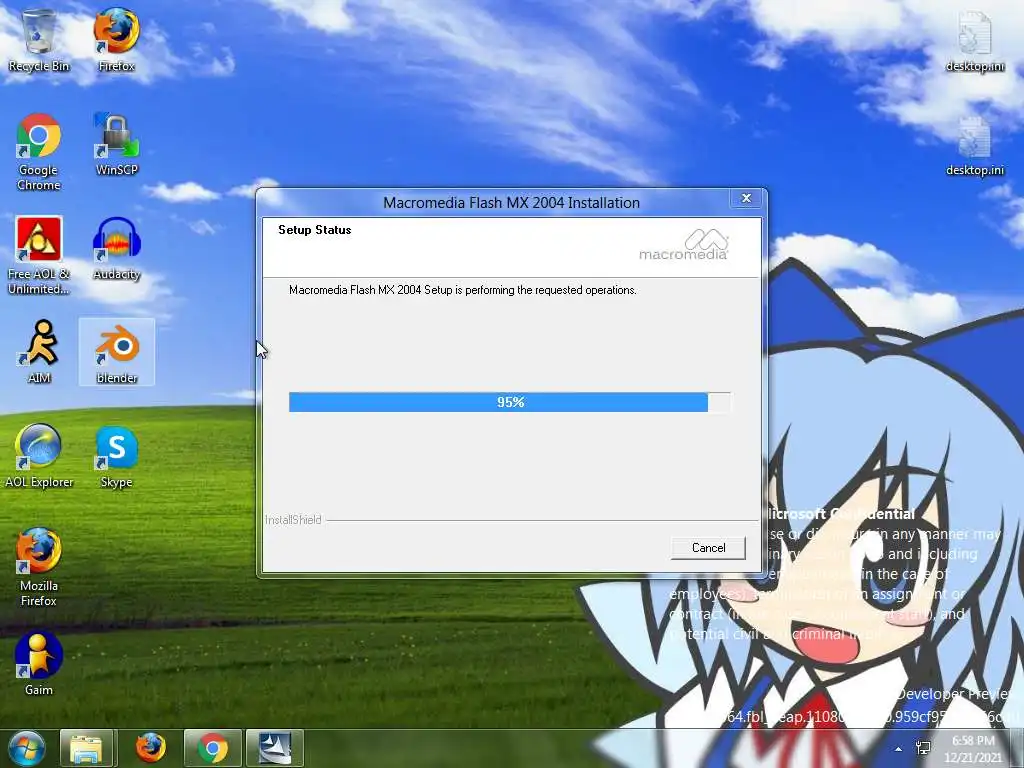The width and height of the screenshot is (1024, 768).
Task: Select the Free AOL & Unlimited icon
Action: pyautogui.click(x=39, y=255)
